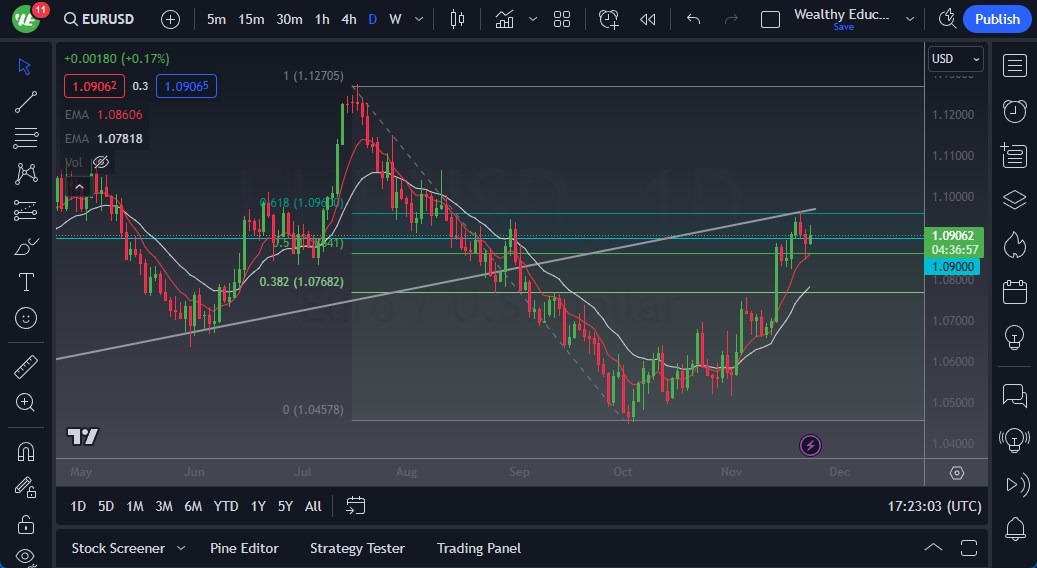Screen dimensions: 1037x568
Task: Open the Go to date calendar
Action: (355, 506)
